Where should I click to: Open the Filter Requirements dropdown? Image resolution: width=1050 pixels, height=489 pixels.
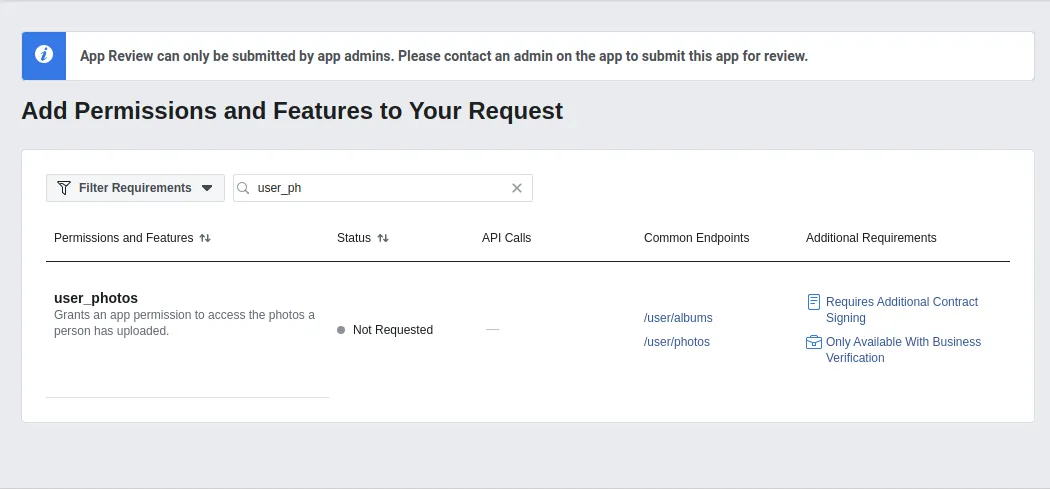135,188
